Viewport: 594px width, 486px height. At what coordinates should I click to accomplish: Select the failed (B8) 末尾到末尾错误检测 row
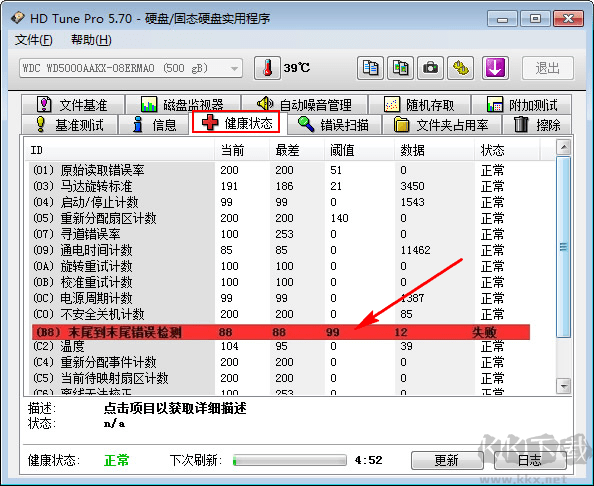(x=281, y=332)
